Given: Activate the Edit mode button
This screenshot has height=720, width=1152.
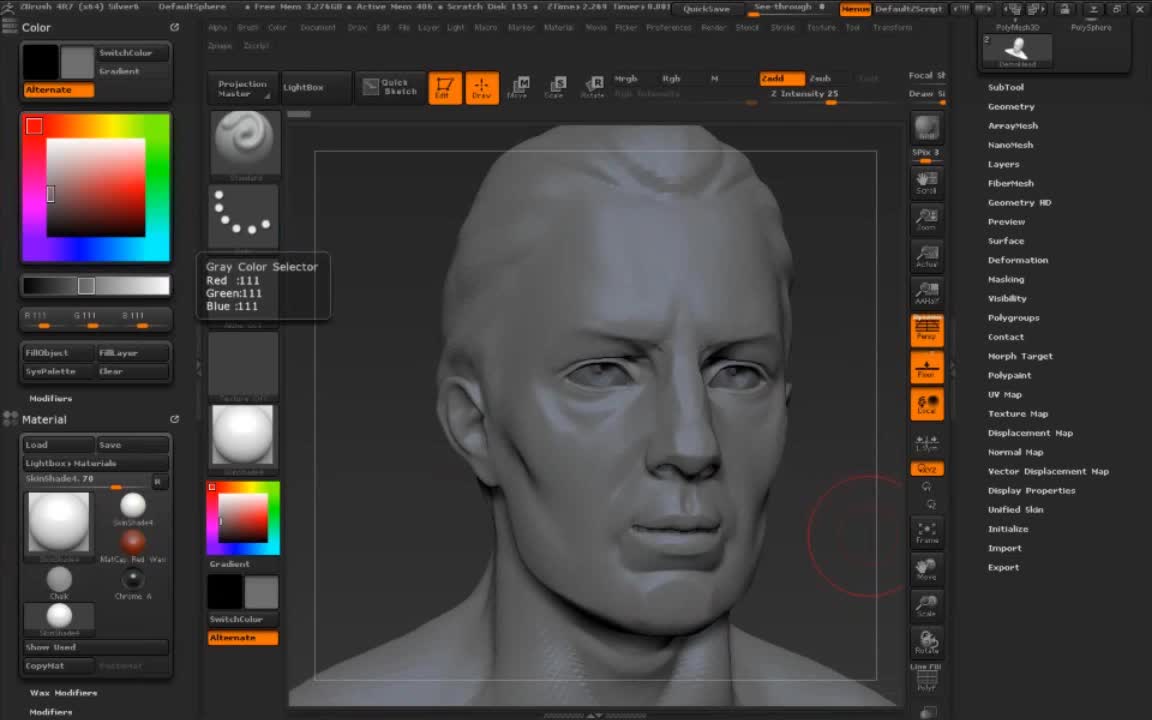Looking at the screenshot, I should click(444, 88).
